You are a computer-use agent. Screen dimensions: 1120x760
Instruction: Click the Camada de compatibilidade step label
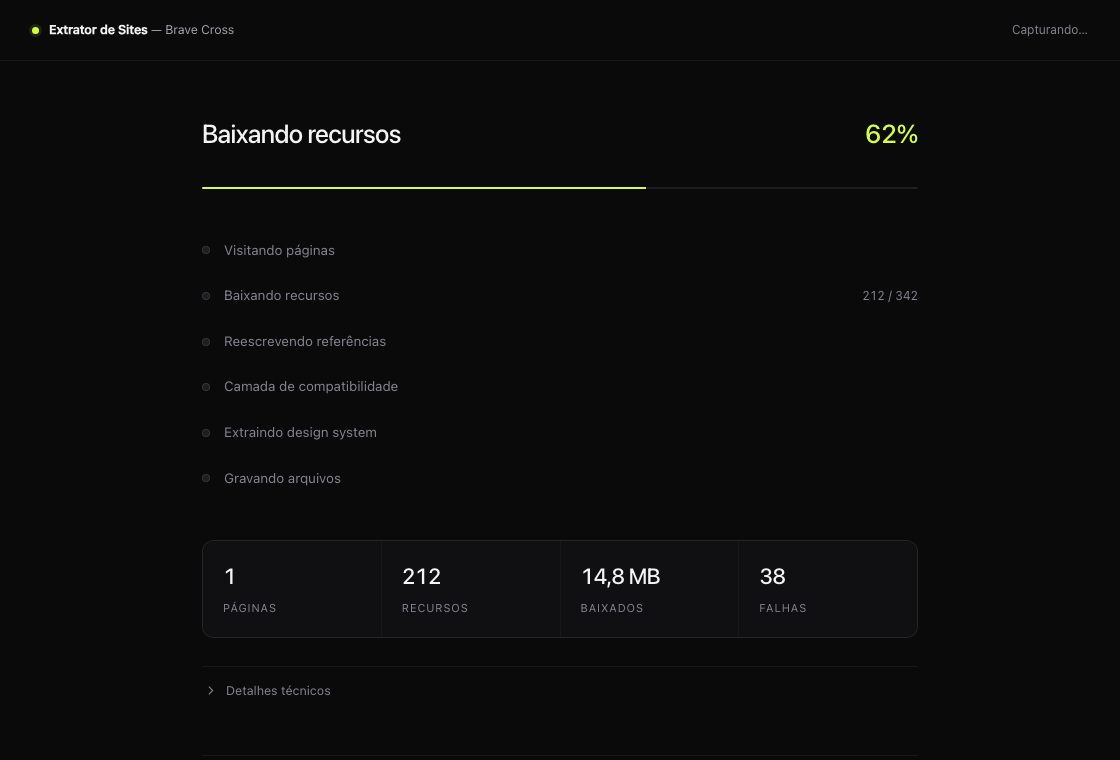click(x=311, y=386)
